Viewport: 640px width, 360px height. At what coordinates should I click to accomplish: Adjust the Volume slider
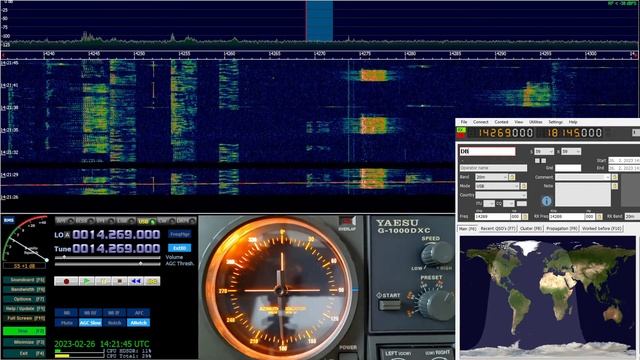pyautogui.click(x=107, y=258)
